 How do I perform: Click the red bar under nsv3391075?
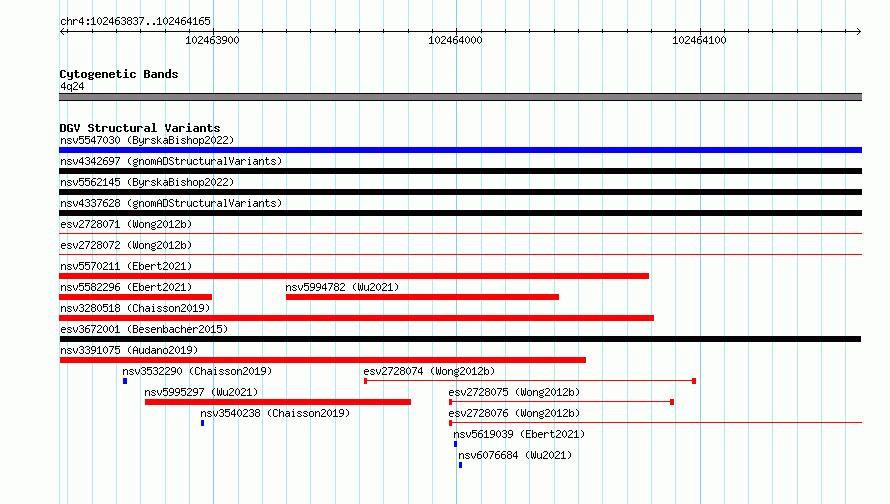point(322,360)
